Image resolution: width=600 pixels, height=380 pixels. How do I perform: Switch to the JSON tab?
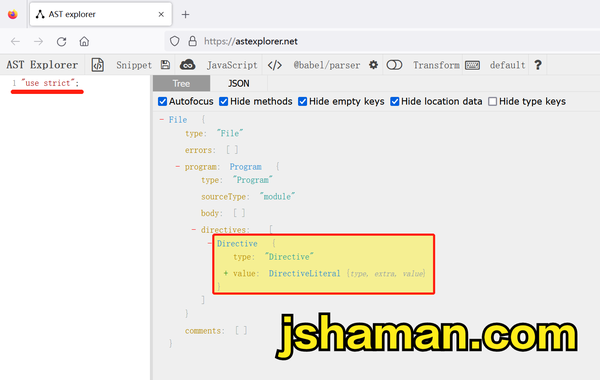(x=238, y=83)
